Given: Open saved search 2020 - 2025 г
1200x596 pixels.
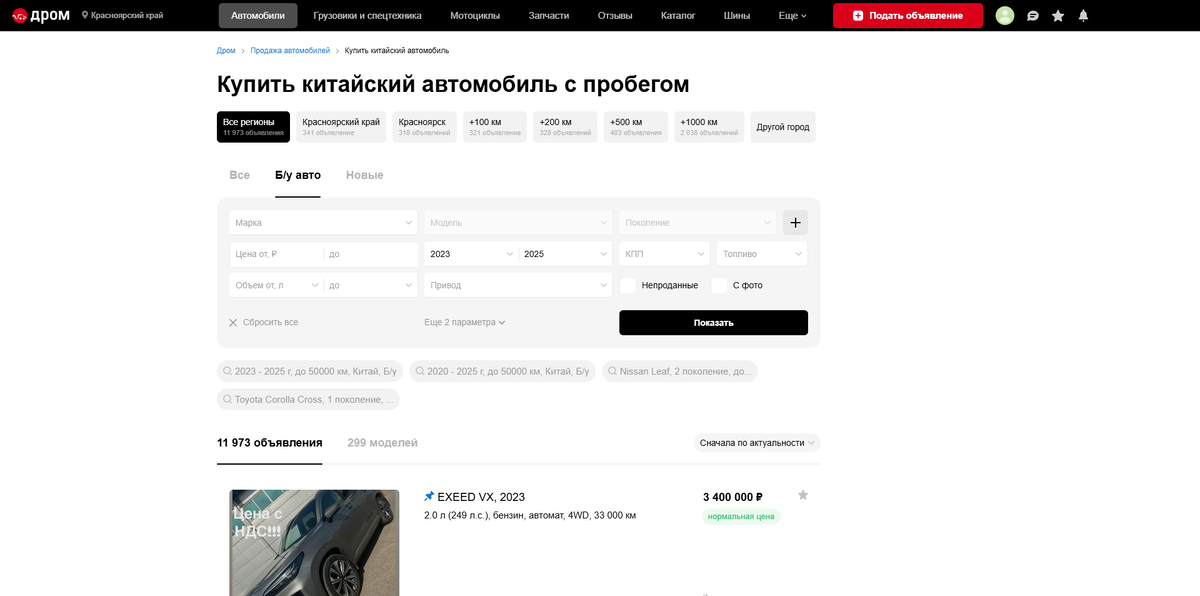Looking at the screenshot, I should click(x=502, y=371).
